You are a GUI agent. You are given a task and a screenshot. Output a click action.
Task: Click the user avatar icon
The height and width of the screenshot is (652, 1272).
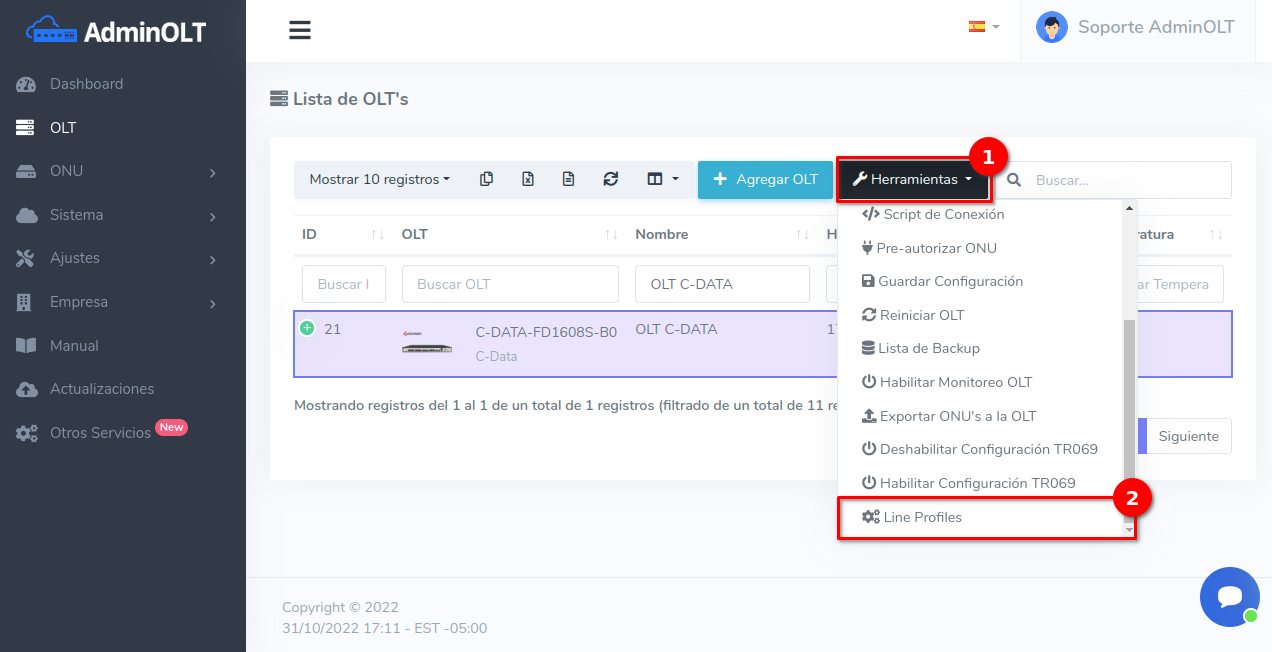pyautogui.click(x=1051, y=28)
